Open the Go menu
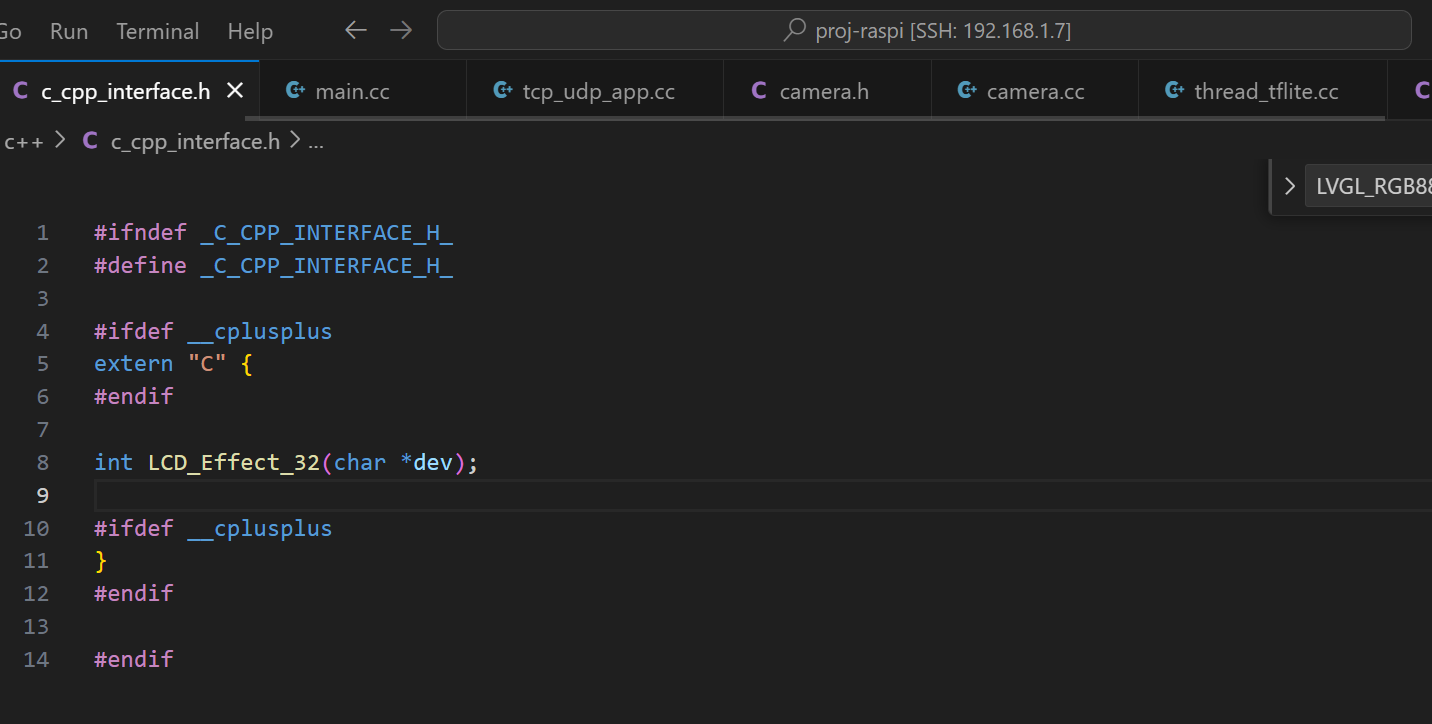Viewport: 1432px width, 724px height. pyautogui.click(x=10, y=31)
